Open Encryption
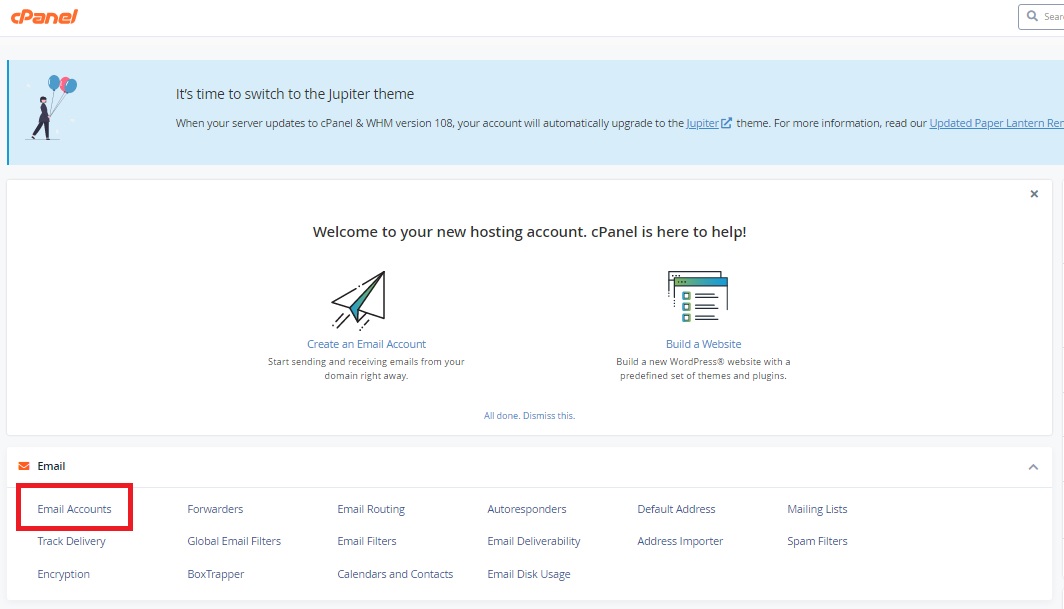1064x609 pixels. click(63, 574)
